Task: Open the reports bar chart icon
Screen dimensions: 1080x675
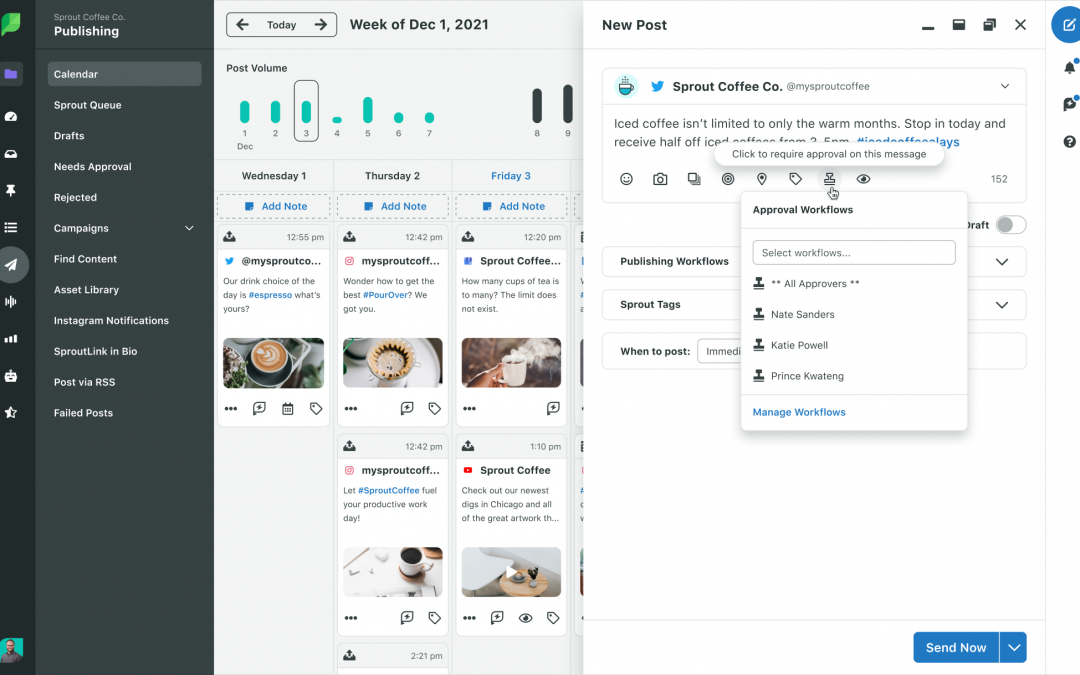Action: point(11,339)
